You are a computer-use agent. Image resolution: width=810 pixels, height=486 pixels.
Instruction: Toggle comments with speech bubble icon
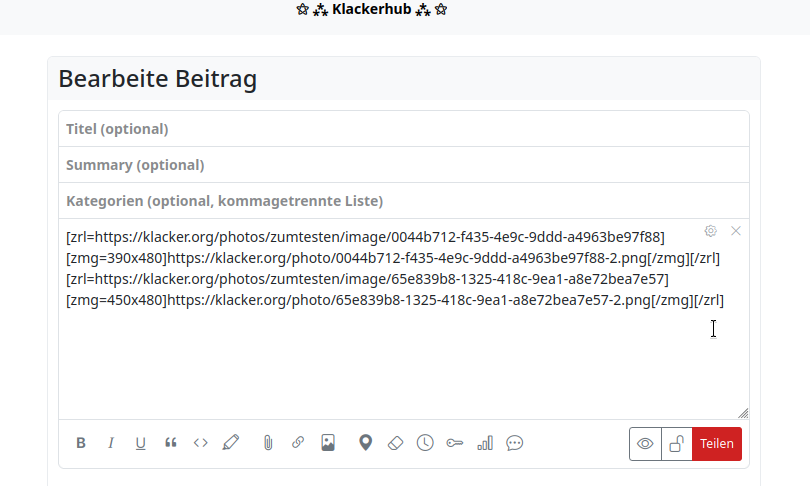[515, 443]
